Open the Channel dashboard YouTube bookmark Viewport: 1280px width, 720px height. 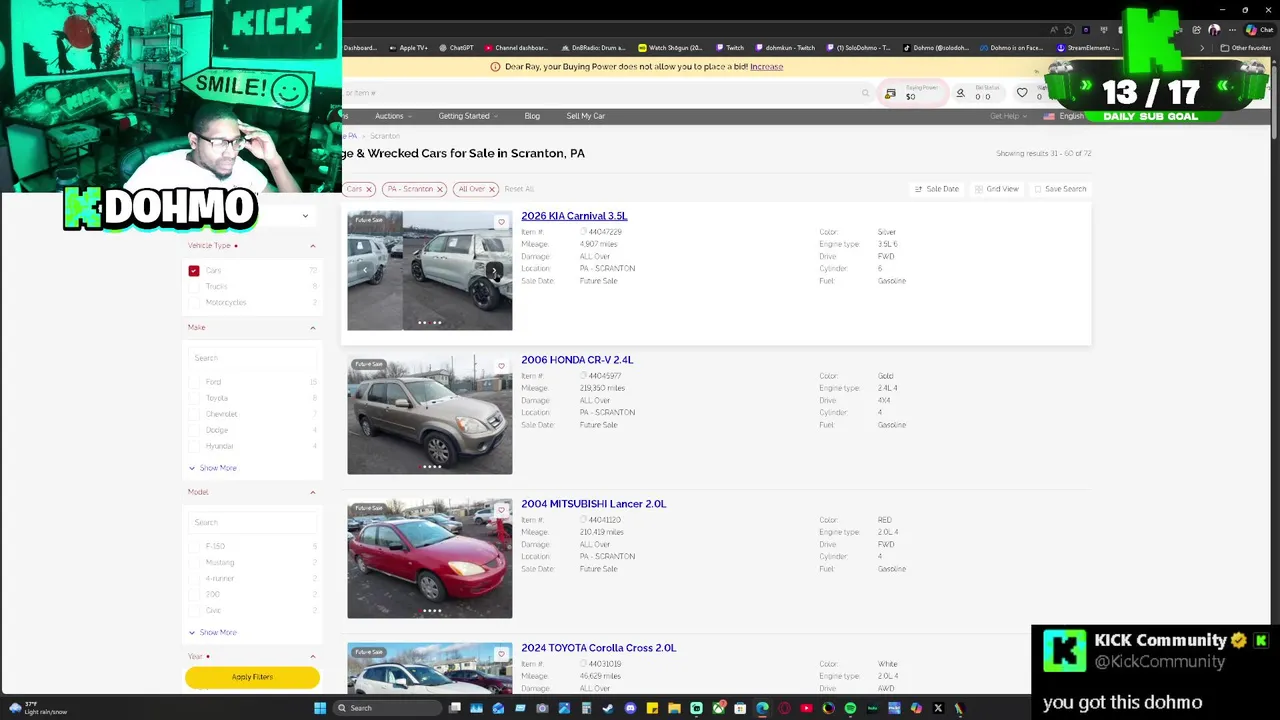[x=515, y=48]
